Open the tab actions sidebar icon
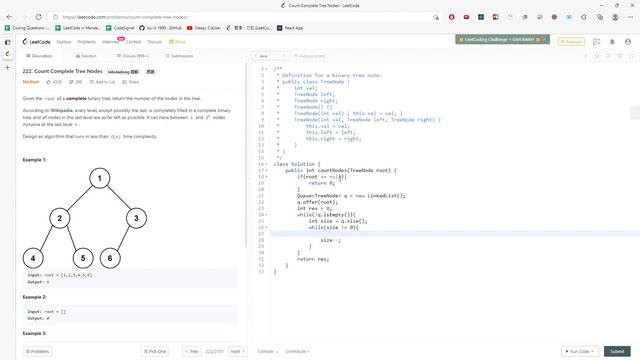 [7, 42]
